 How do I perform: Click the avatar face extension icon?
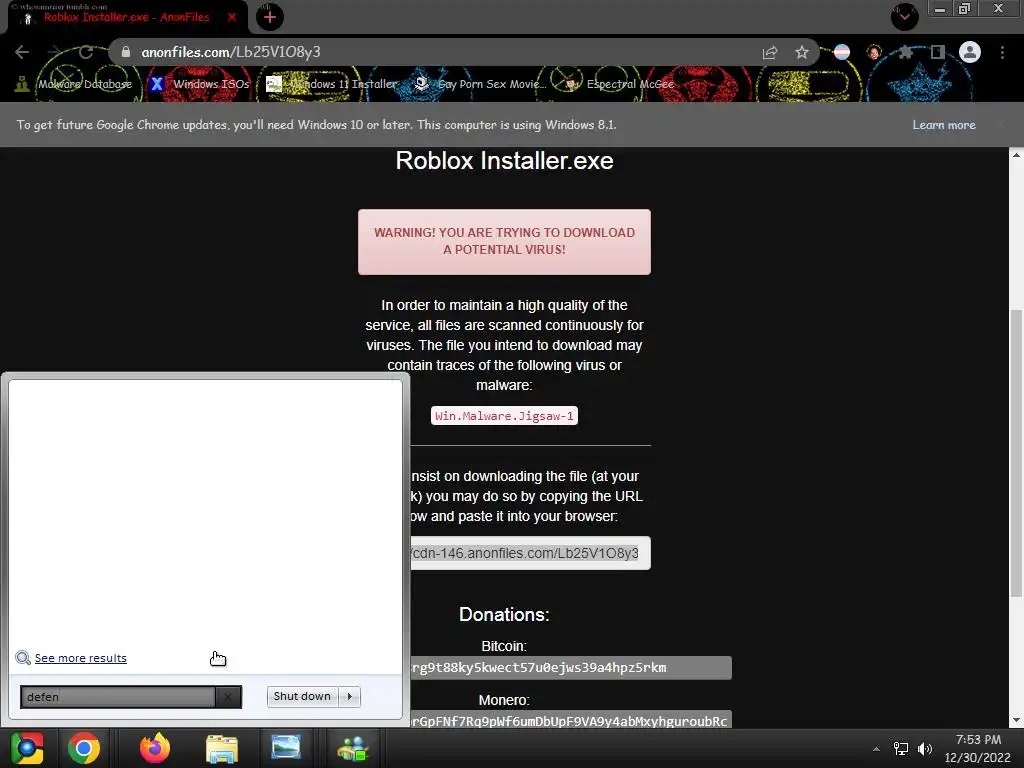874,52
